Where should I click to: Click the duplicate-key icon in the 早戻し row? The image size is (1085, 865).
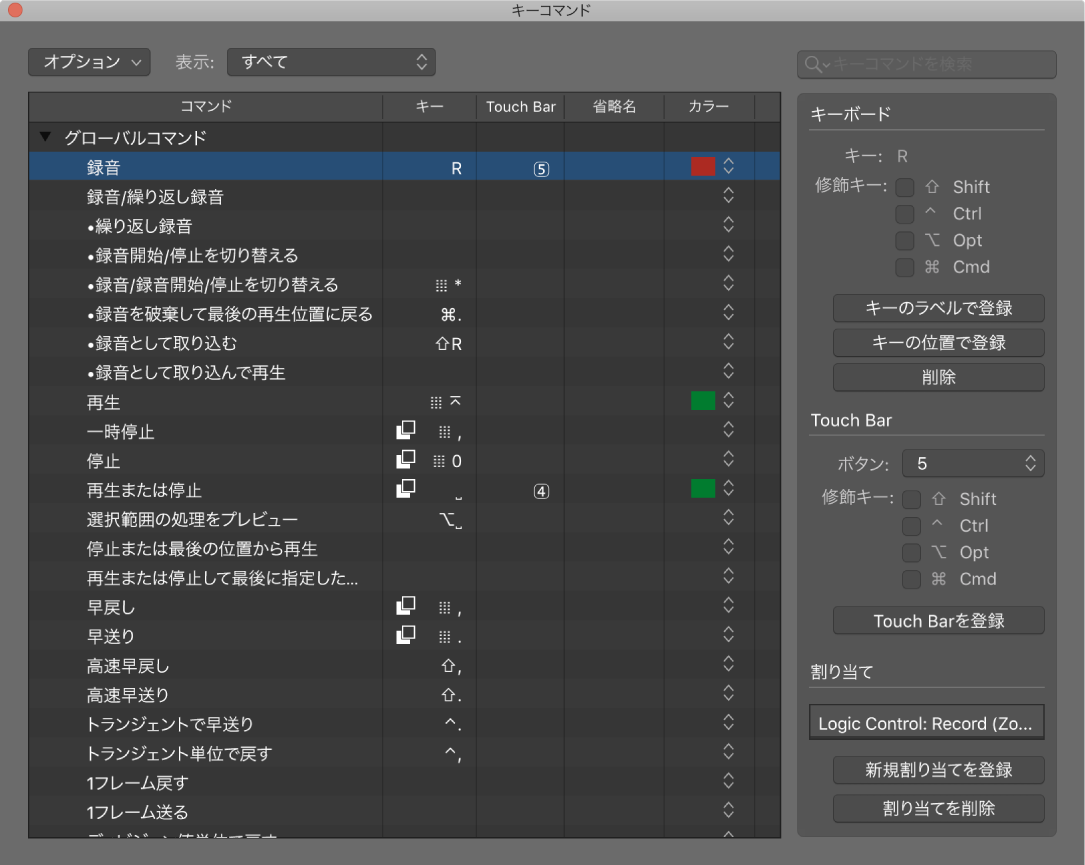(x=405, y=606)
